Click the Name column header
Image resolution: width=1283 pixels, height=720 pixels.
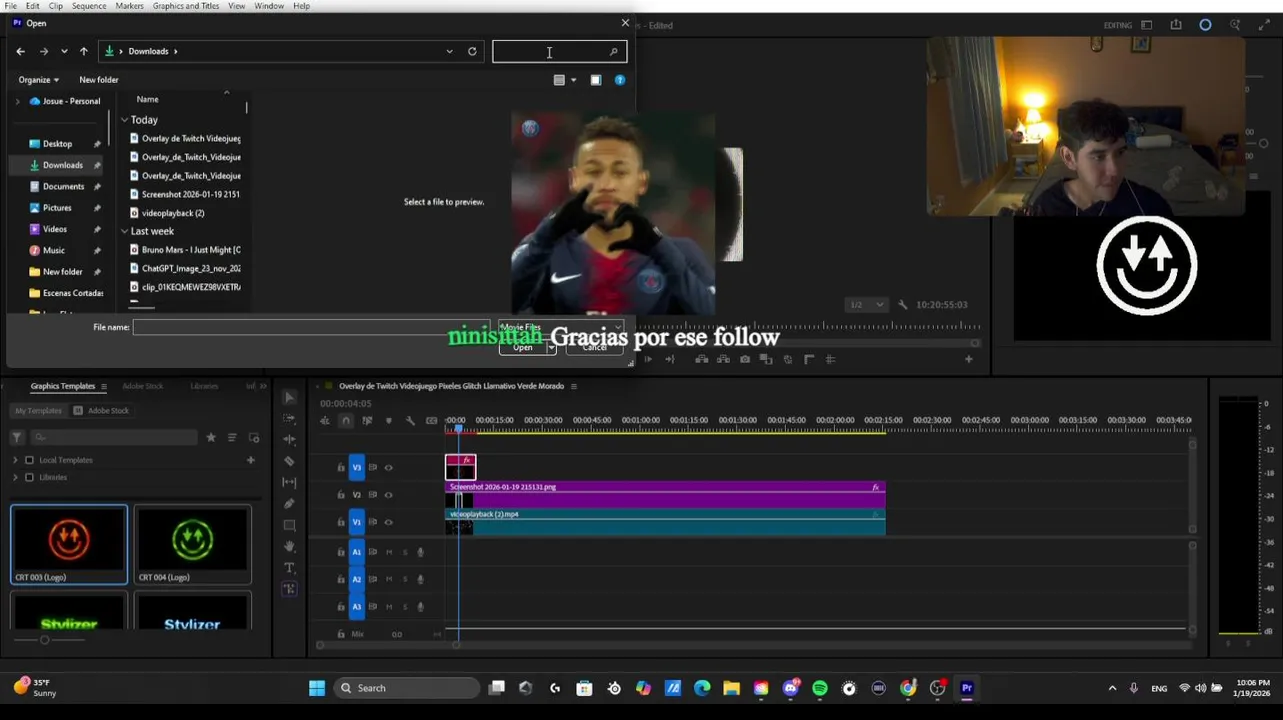point(147,99)
